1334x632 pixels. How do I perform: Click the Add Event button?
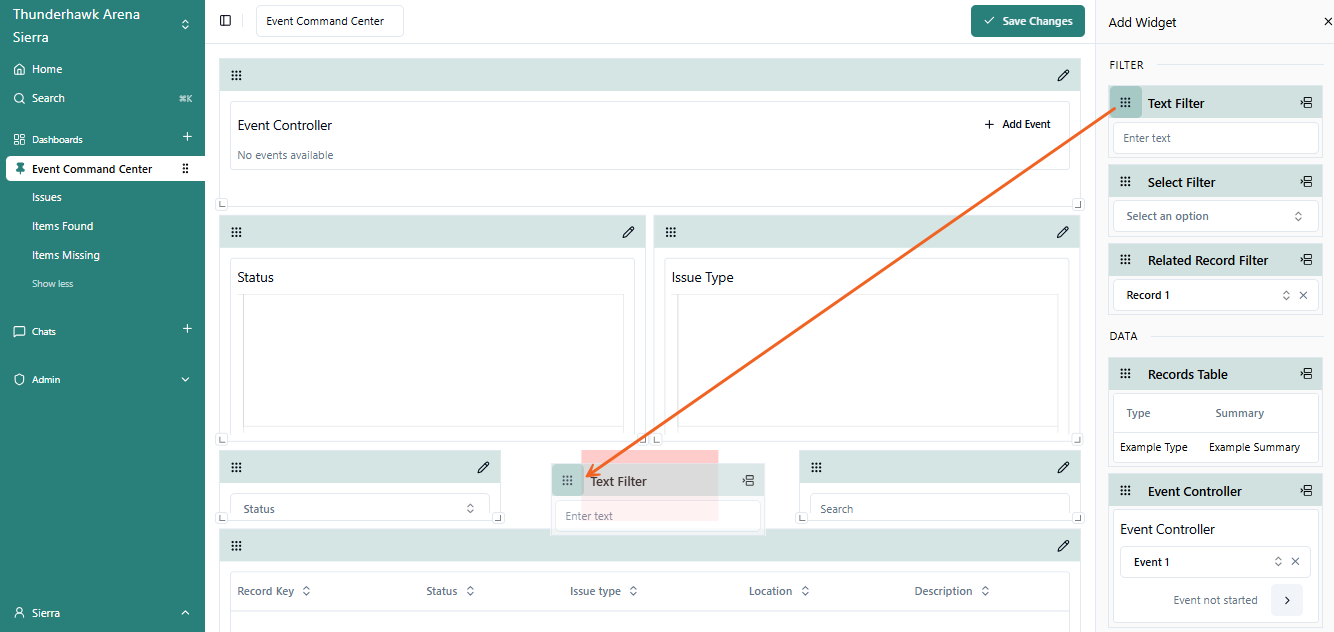[x=1017, y=124]
